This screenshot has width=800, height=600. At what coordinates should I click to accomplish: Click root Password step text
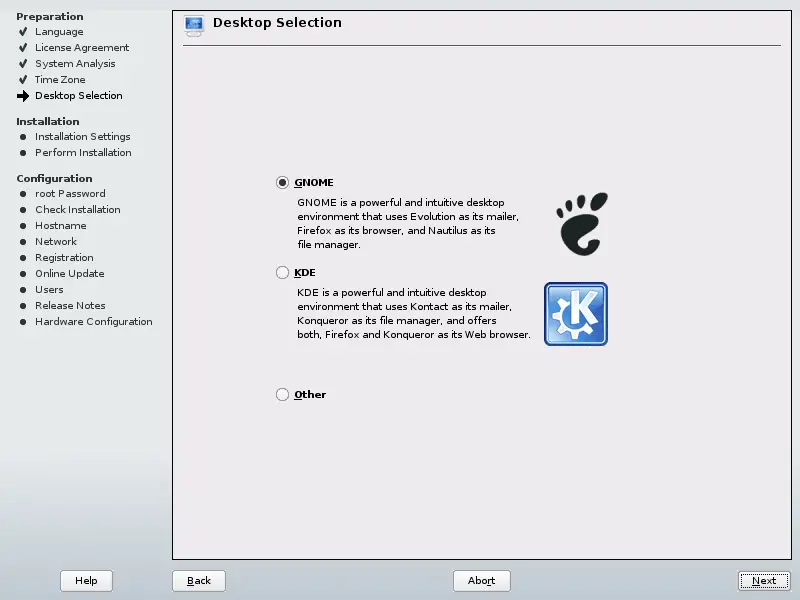[70, 193]
